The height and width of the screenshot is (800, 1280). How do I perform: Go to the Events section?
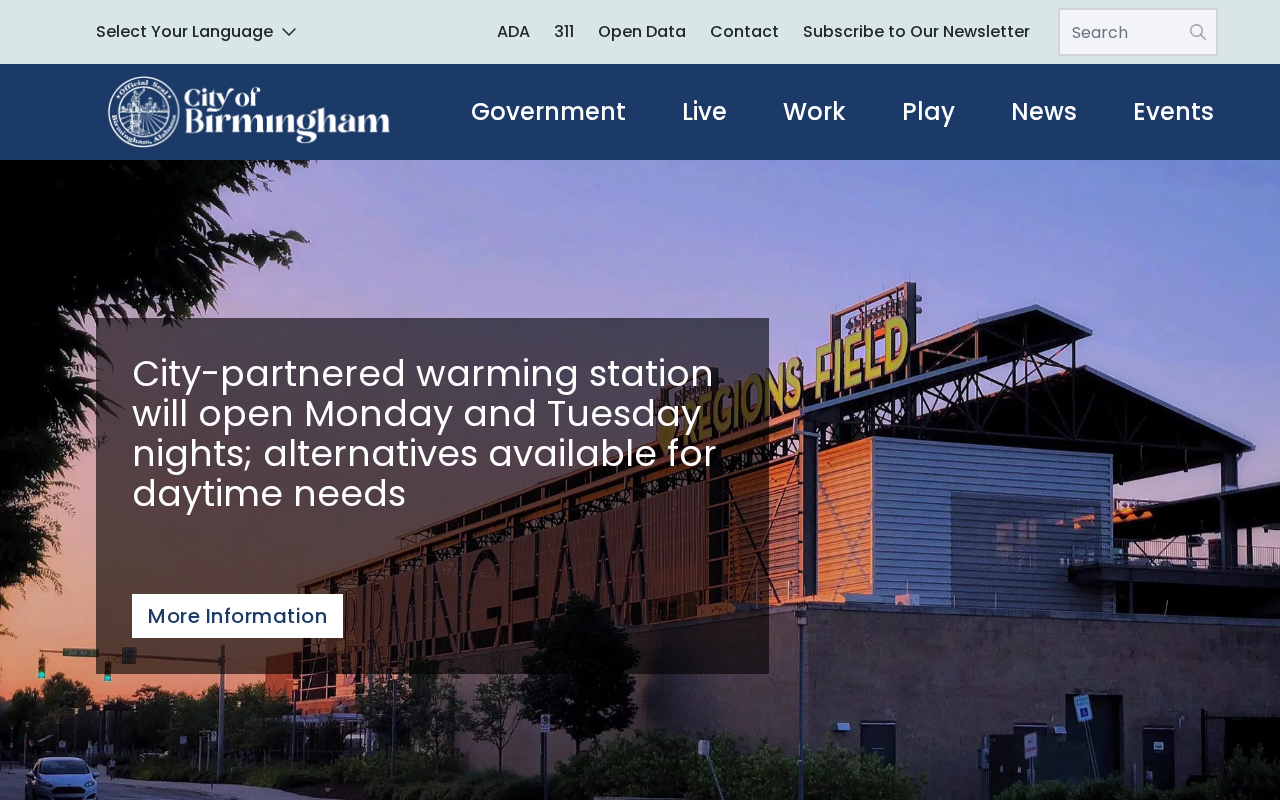pyautogui.click(x=1173, y=112)
